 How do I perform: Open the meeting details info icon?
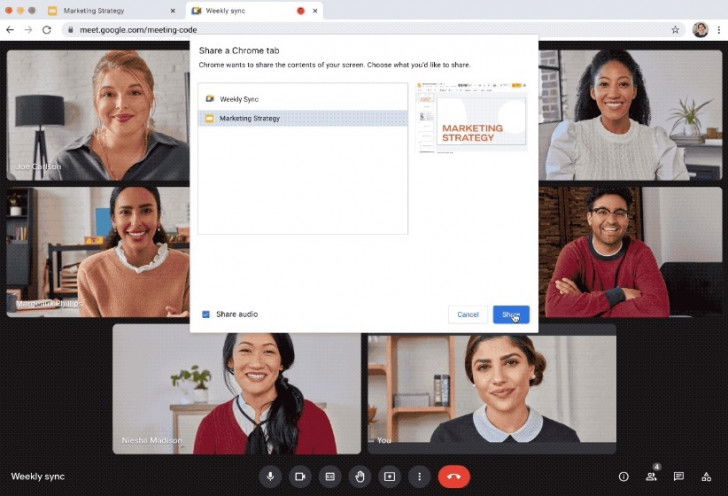click(x=624, y=477)
